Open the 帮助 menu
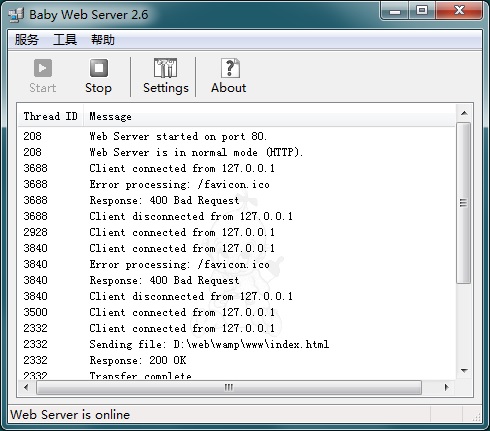The image size is (490, 431). (103, 40)
